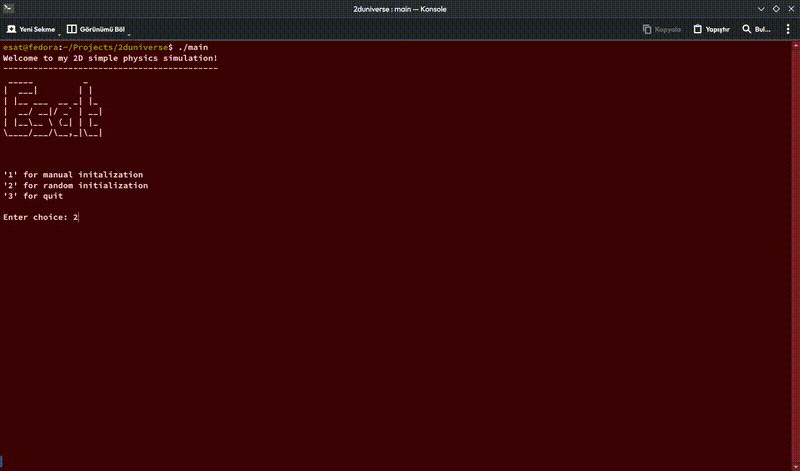Click the Kopyala copy button
This screenshot has width=800, height=471.
(x=662, y=29)
